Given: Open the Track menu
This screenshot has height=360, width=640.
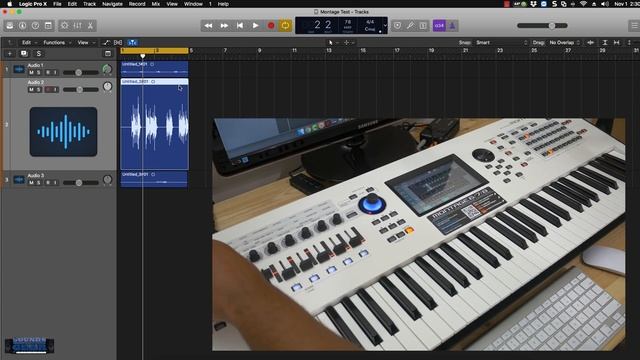Looking at the screenshot, I should pyautogui.click(x=89, y=4).
